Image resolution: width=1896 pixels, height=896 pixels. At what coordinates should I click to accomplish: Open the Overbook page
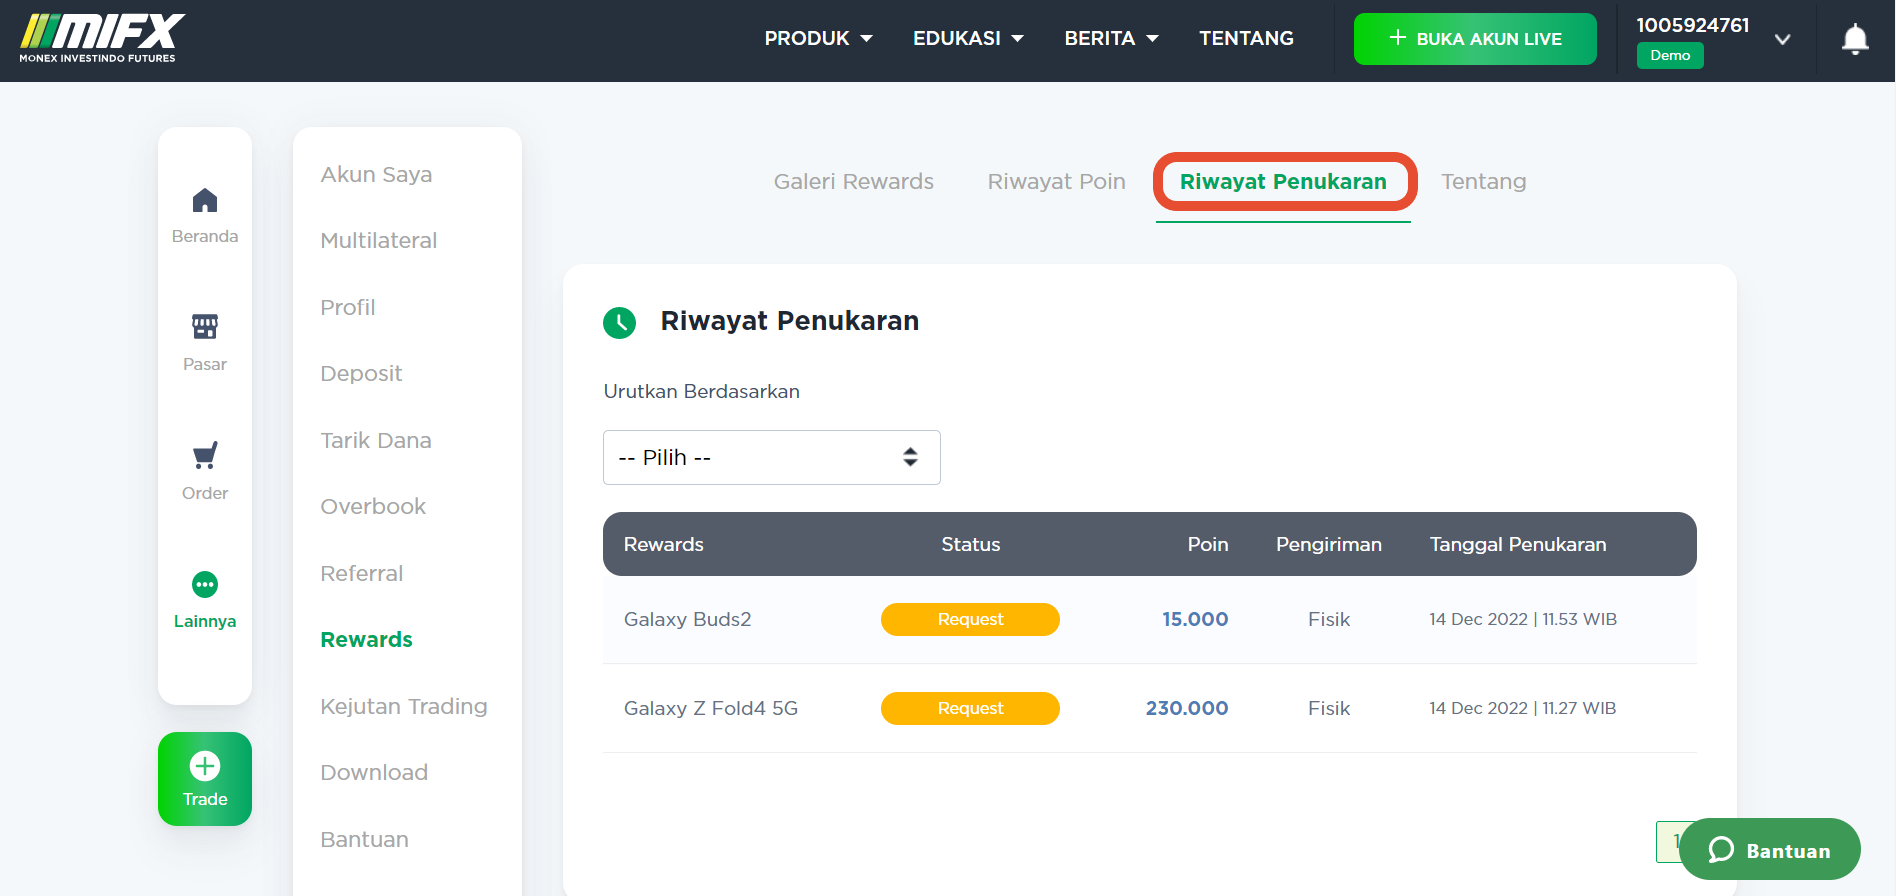point(373,506)
